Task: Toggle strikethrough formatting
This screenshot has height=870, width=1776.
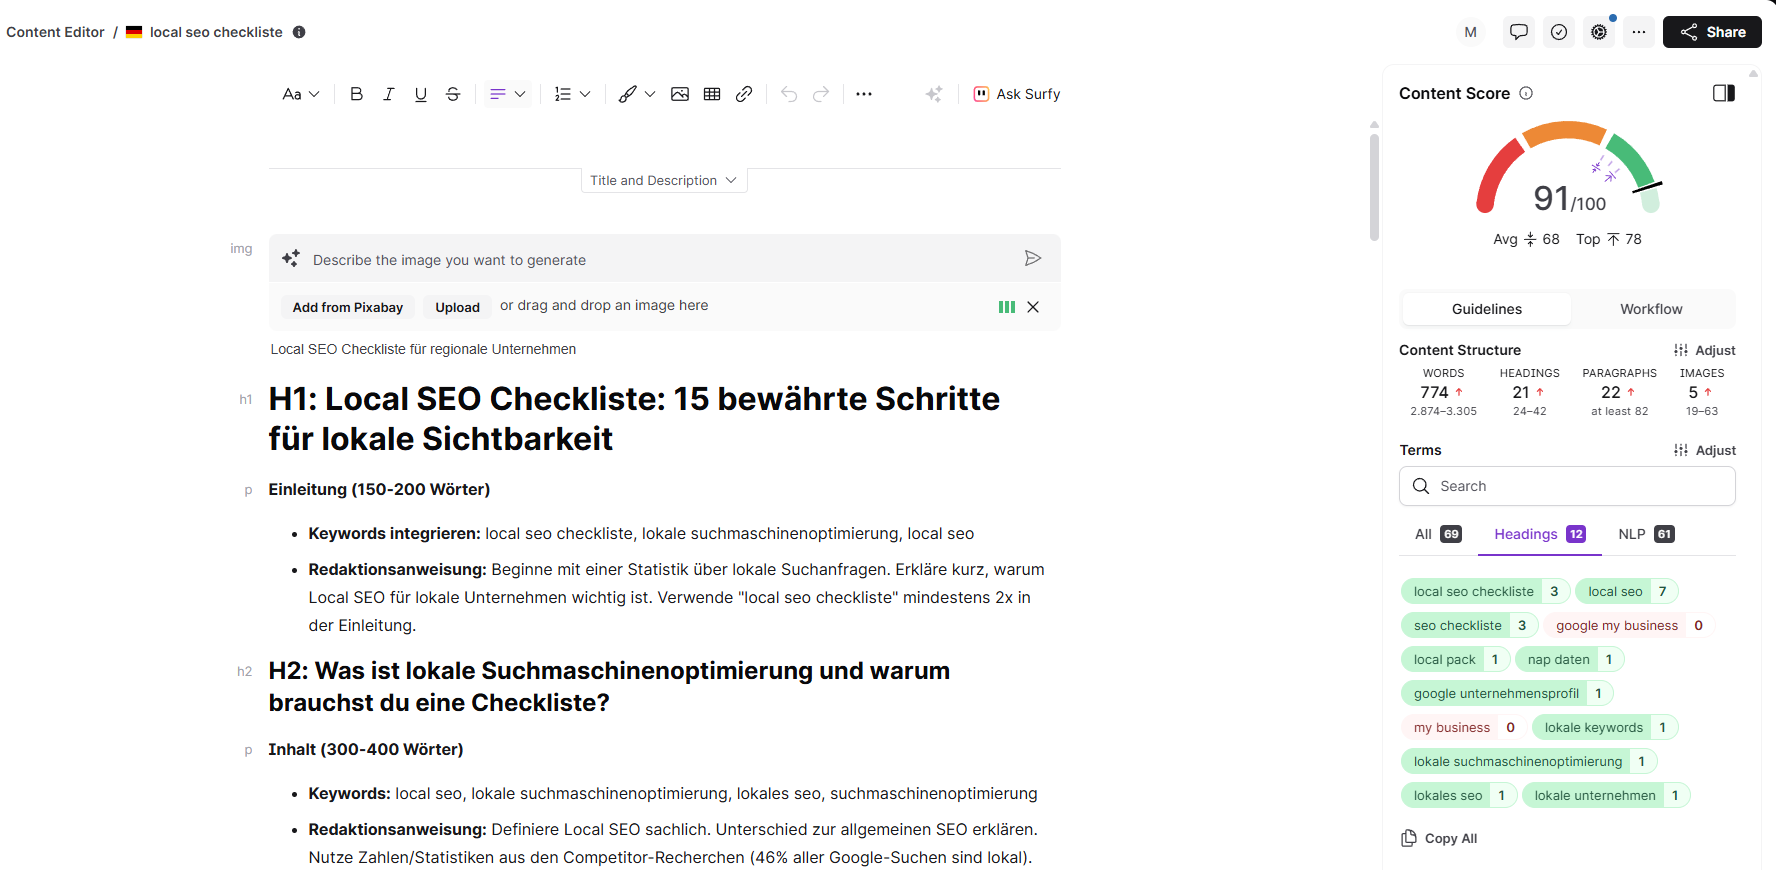Action: 453,94
